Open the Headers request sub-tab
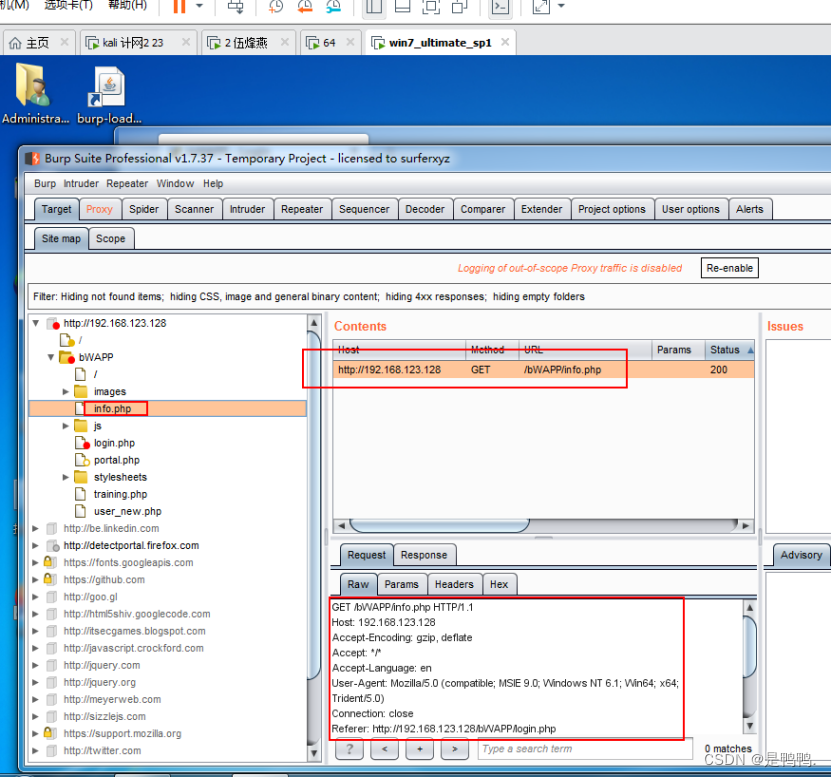Viewport: 831px width, 777px height. [x=454, y=584]
